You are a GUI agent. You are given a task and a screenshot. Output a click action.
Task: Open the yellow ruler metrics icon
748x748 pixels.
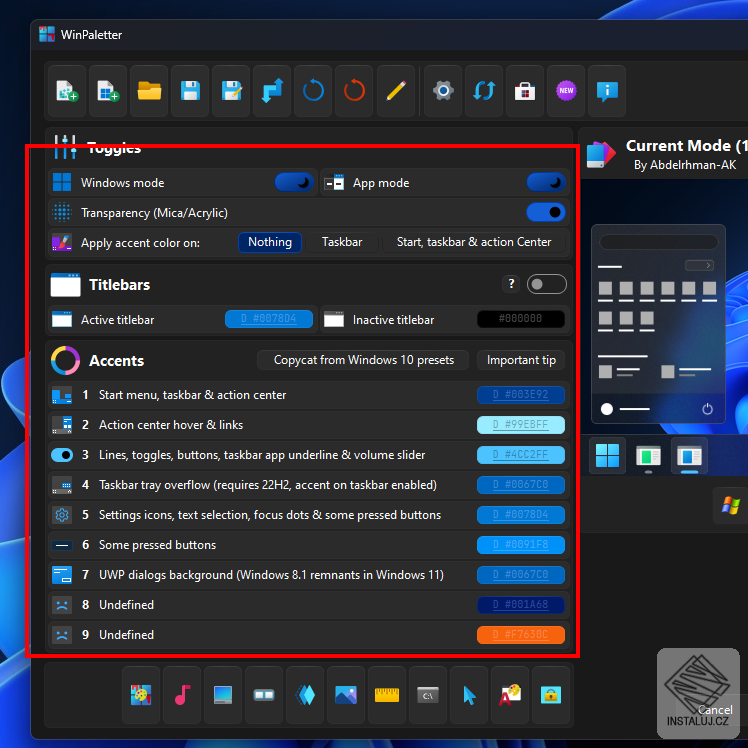[x=387, y=695]
